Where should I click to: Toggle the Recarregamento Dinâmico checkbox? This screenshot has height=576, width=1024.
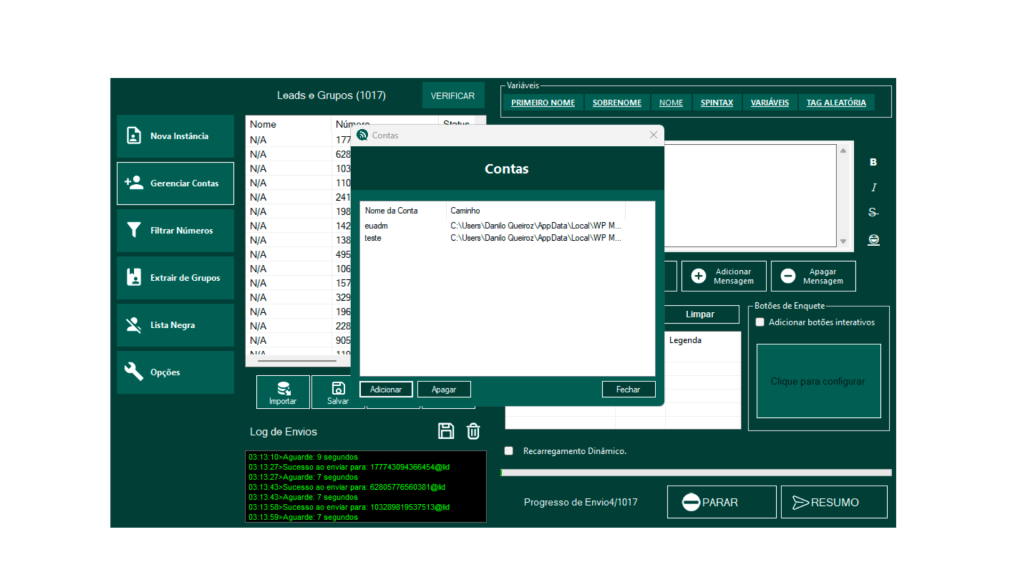[509, 451]
